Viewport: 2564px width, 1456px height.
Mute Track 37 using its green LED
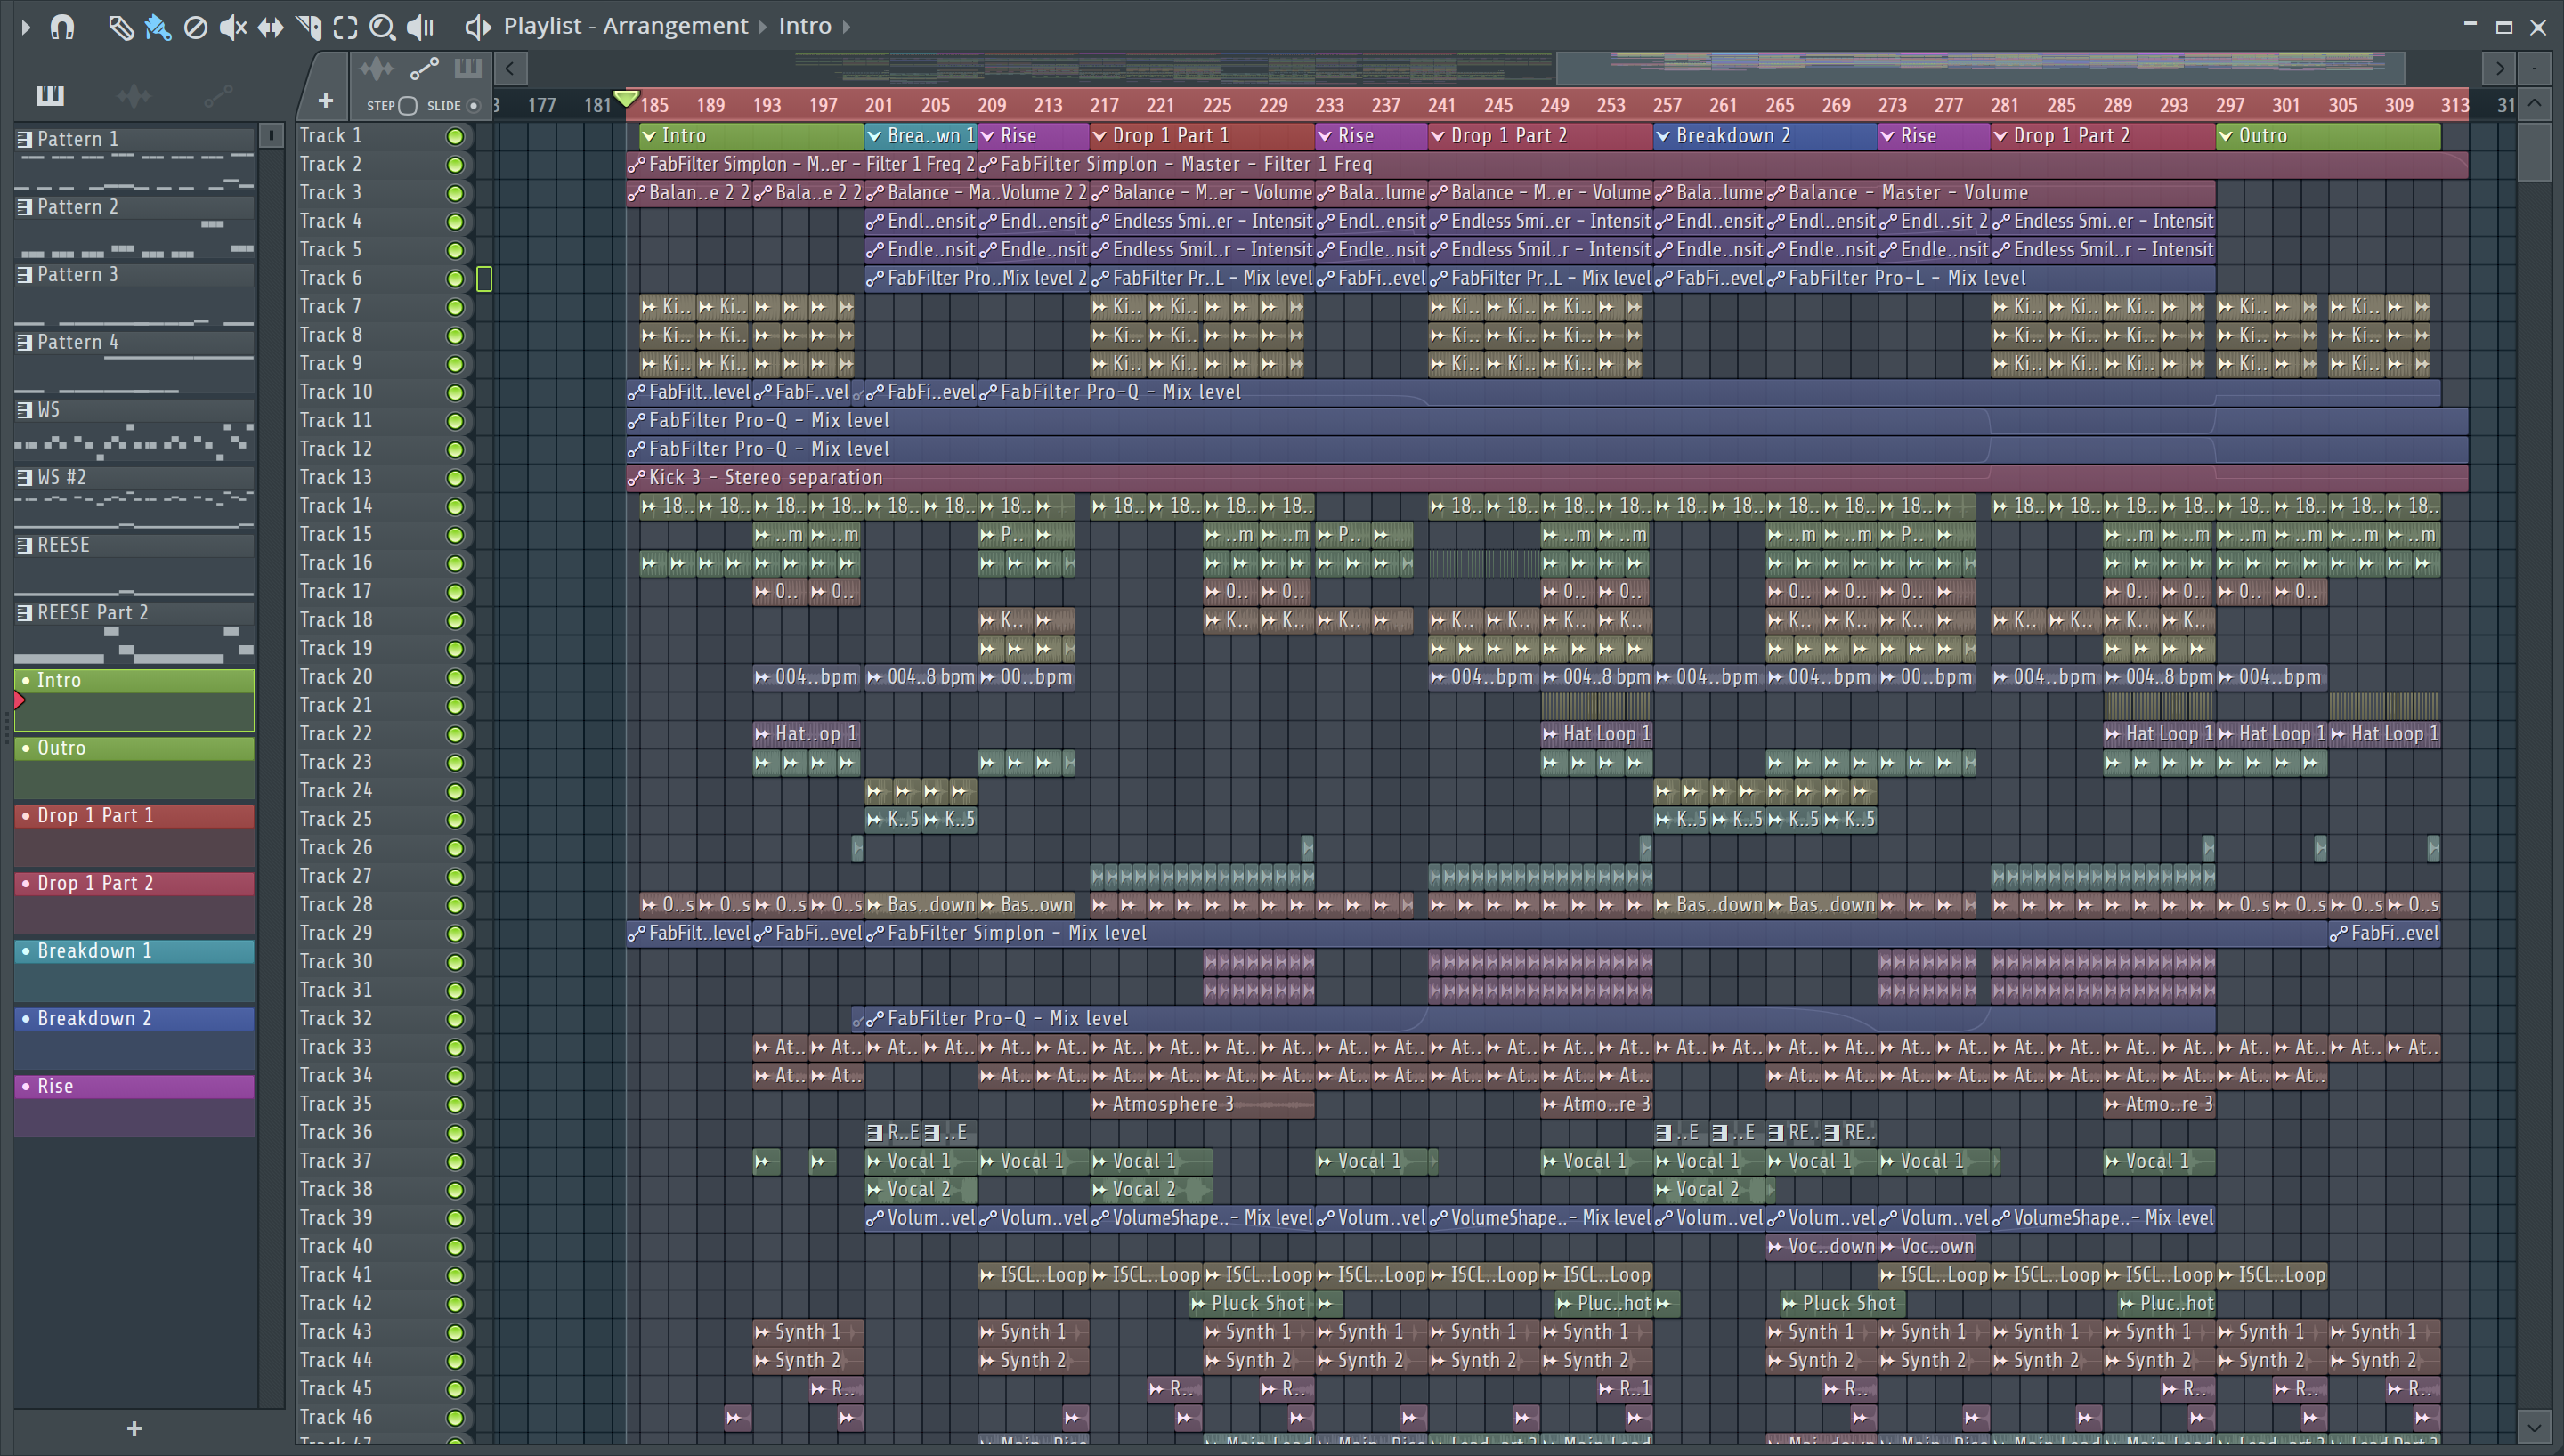point(455,1161)
